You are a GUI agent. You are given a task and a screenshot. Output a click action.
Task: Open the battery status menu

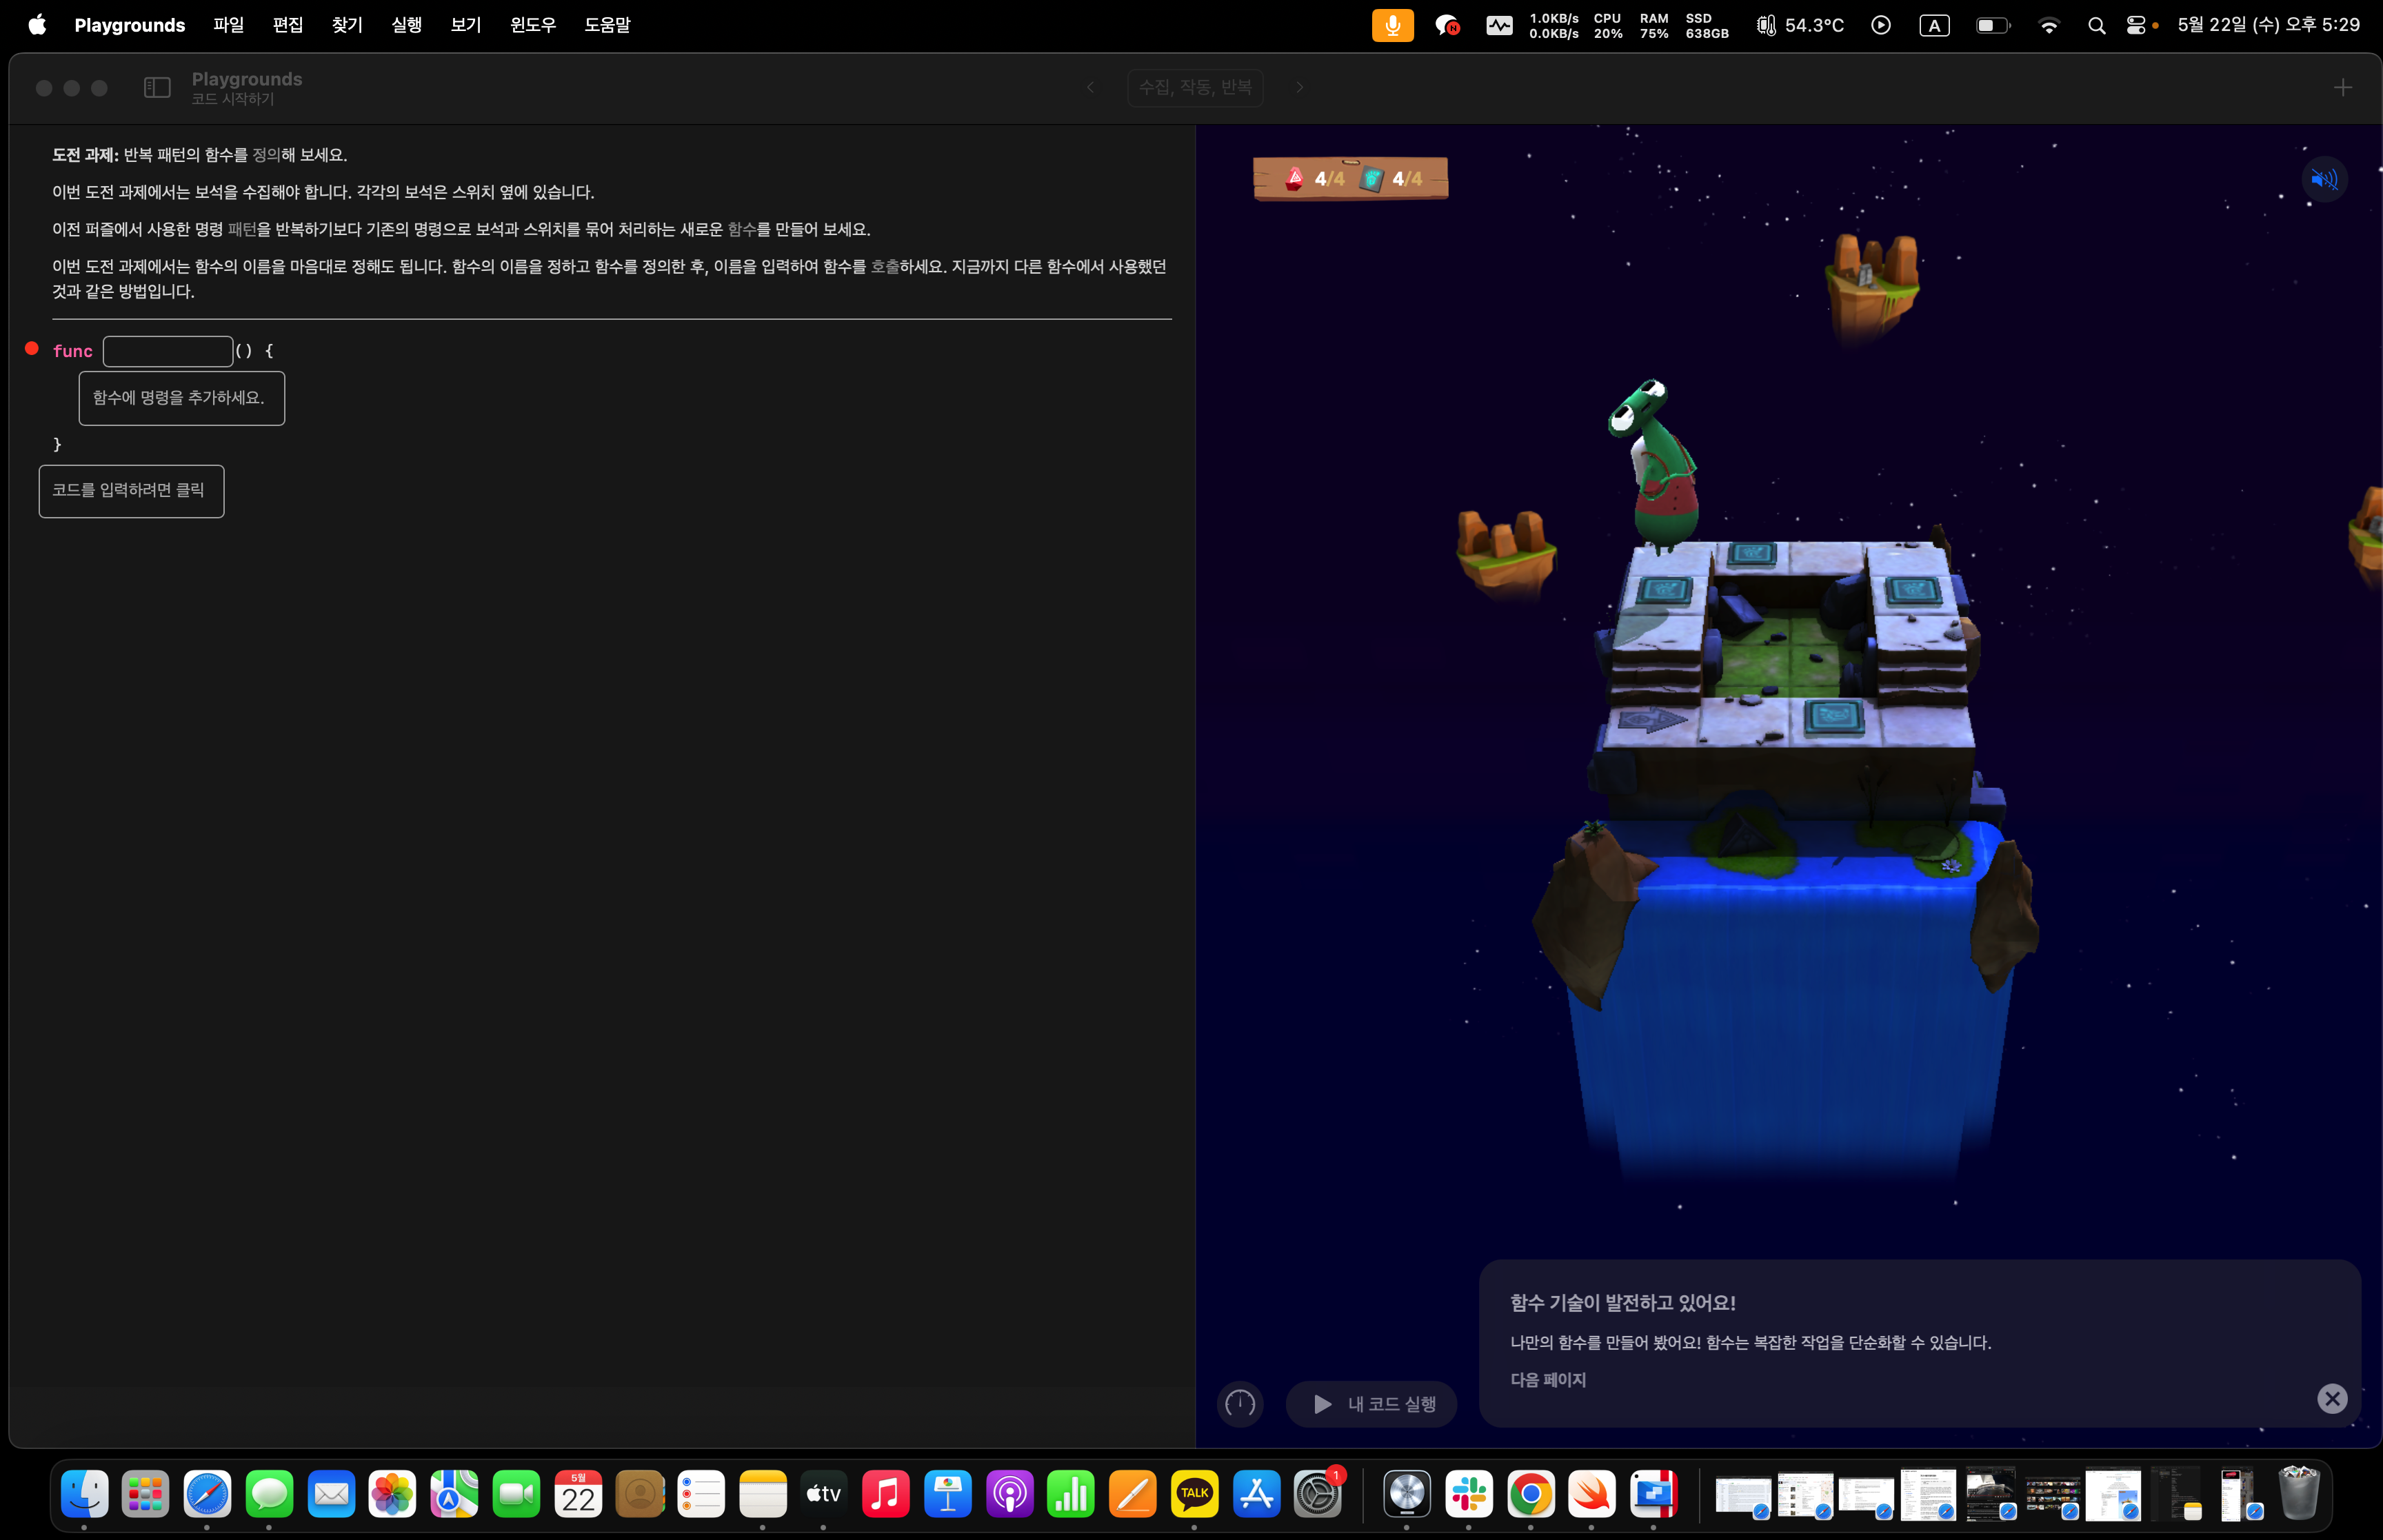[1993, 25]
